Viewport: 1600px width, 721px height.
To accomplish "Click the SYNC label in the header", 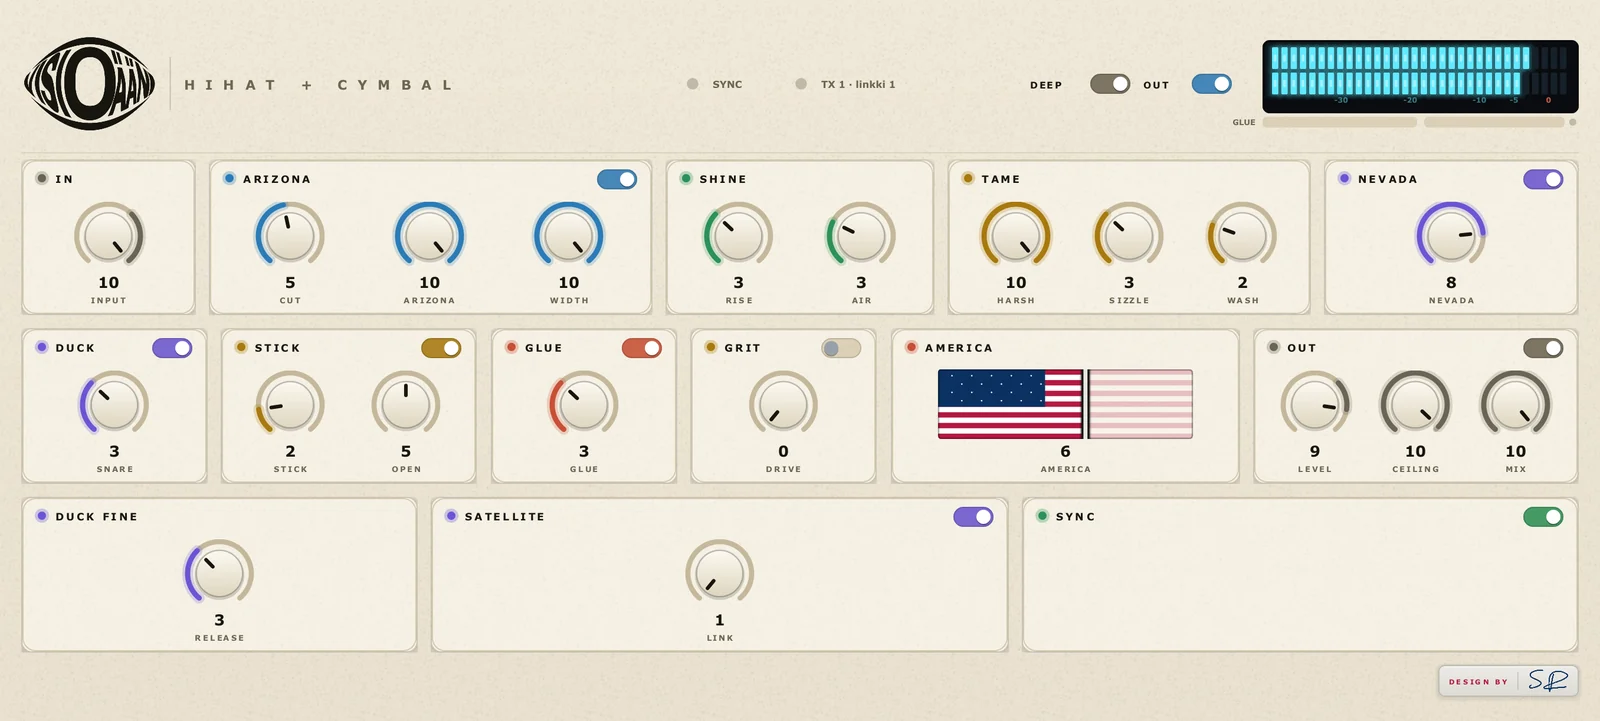I will pyautogui.click(x=727, y=84).
